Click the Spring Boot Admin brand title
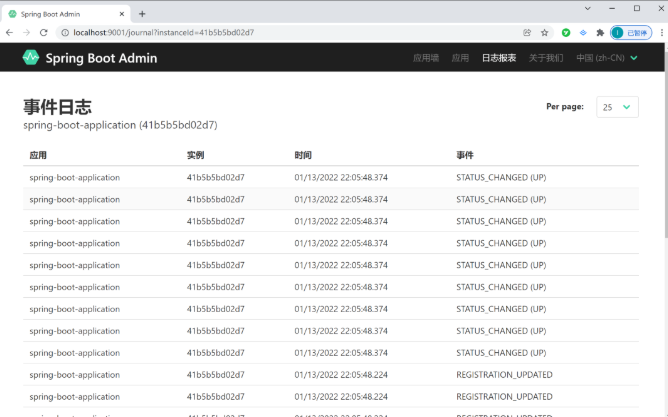This screenshot has height=417, width=668. [x=101, y=58]
